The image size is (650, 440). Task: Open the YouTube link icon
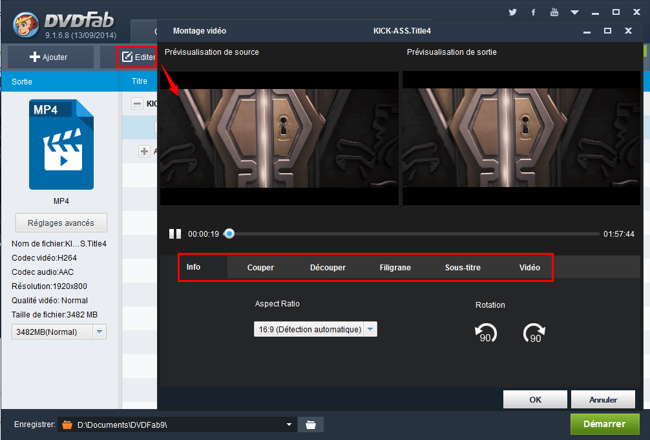click(554, 12)
